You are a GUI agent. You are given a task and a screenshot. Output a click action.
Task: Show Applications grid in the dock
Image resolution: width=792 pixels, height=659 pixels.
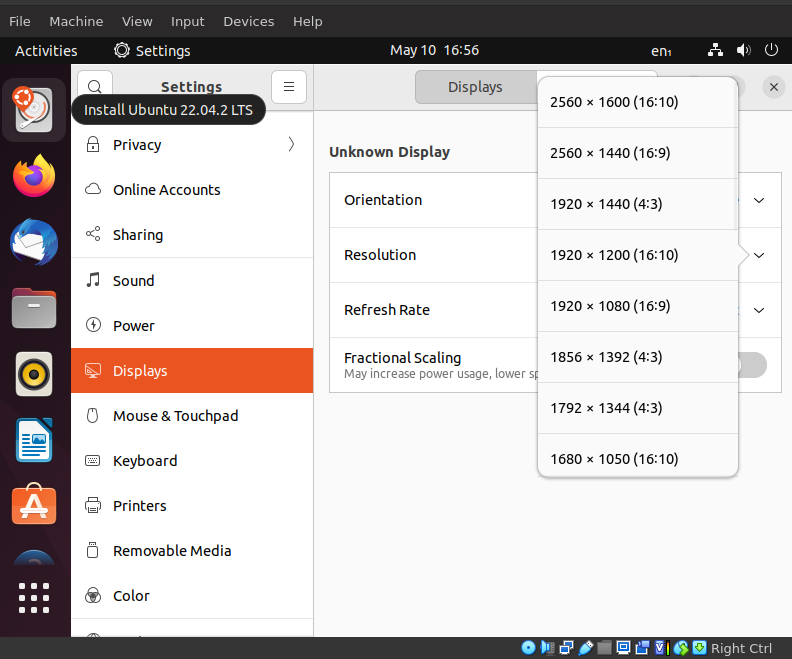pyautogui.click(x=34, y=598)
